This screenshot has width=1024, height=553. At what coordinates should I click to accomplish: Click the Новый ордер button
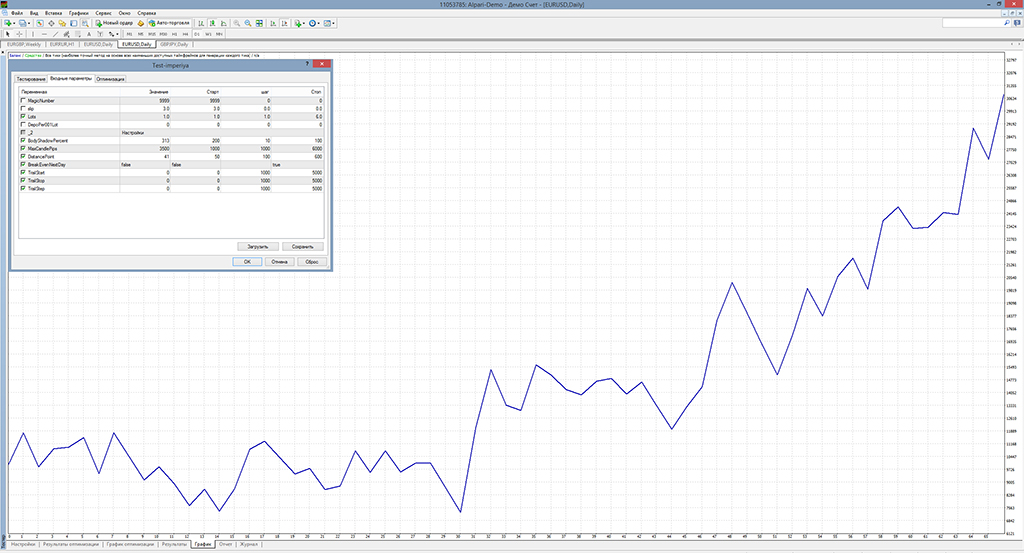tap(114, 23)
